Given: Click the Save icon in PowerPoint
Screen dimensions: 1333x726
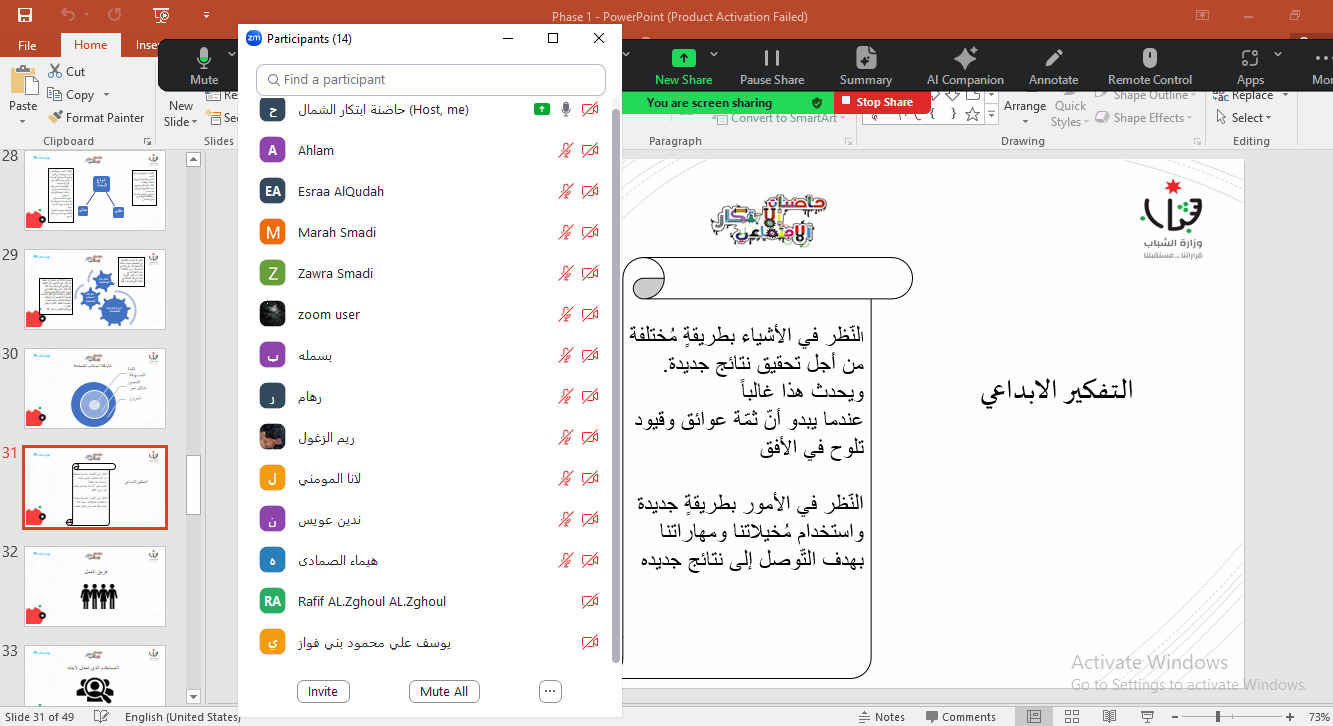Looking at the screenshot, I should pyautogui.click(x=24, y=15).
